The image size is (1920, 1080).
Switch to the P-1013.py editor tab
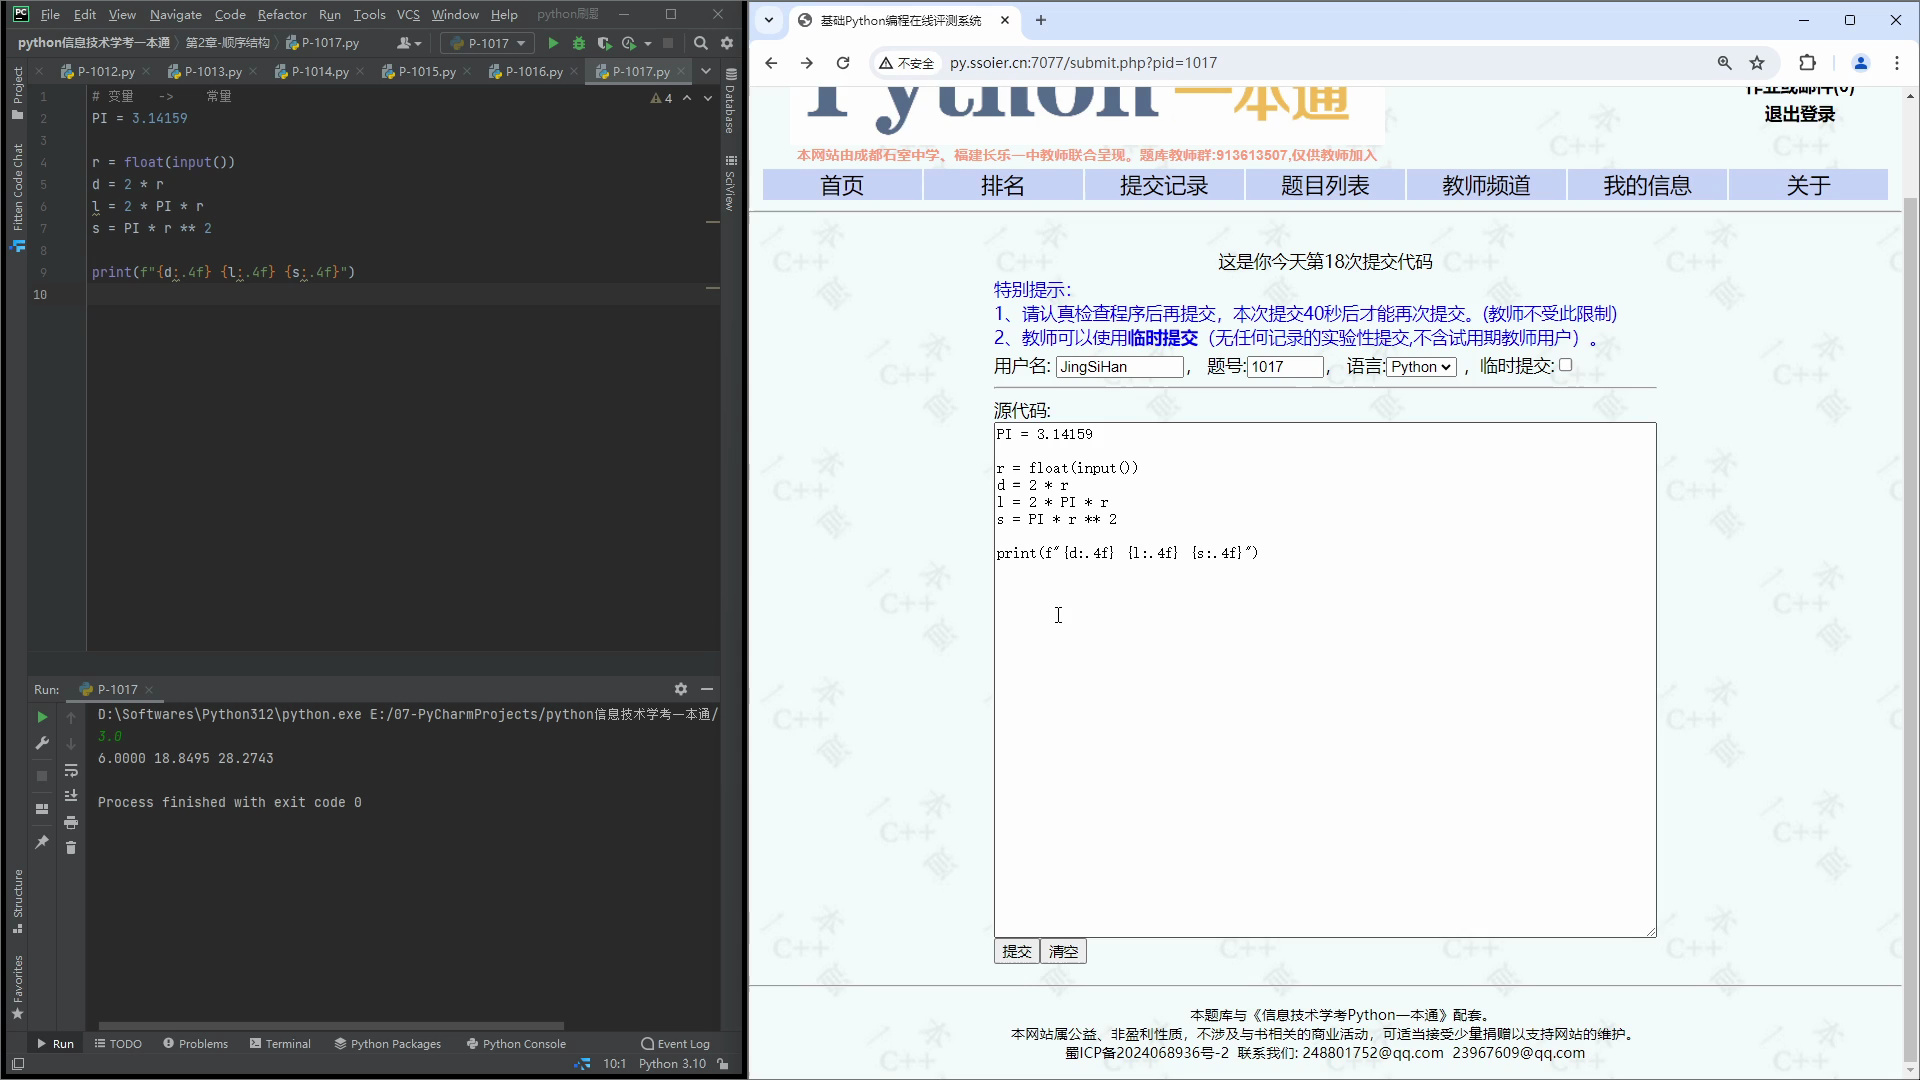coord(210,71)
